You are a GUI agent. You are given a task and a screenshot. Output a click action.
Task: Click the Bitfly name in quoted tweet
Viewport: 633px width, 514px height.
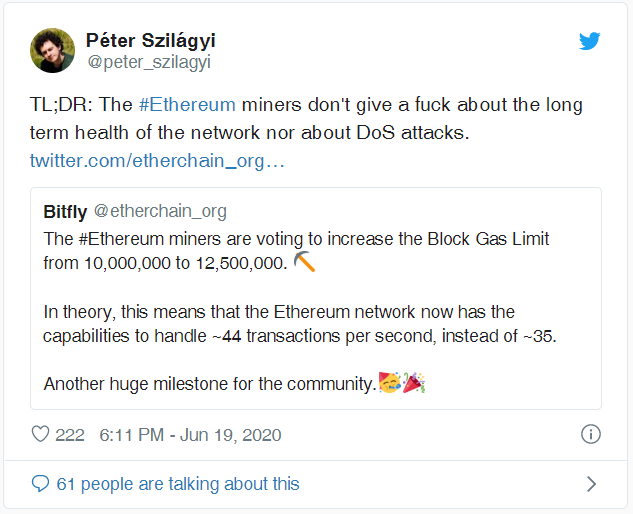(65, 211)
